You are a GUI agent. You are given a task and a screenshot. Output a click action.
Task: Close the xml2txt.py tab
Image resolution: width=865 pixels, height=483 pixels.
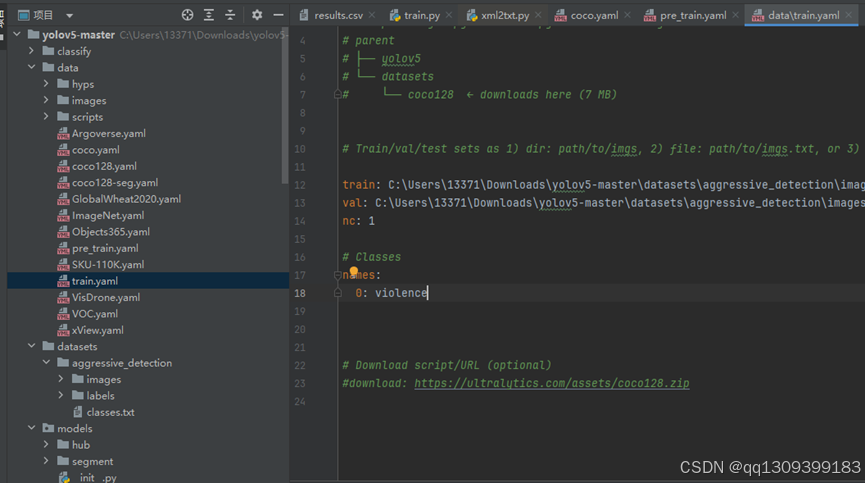point(538,15)
